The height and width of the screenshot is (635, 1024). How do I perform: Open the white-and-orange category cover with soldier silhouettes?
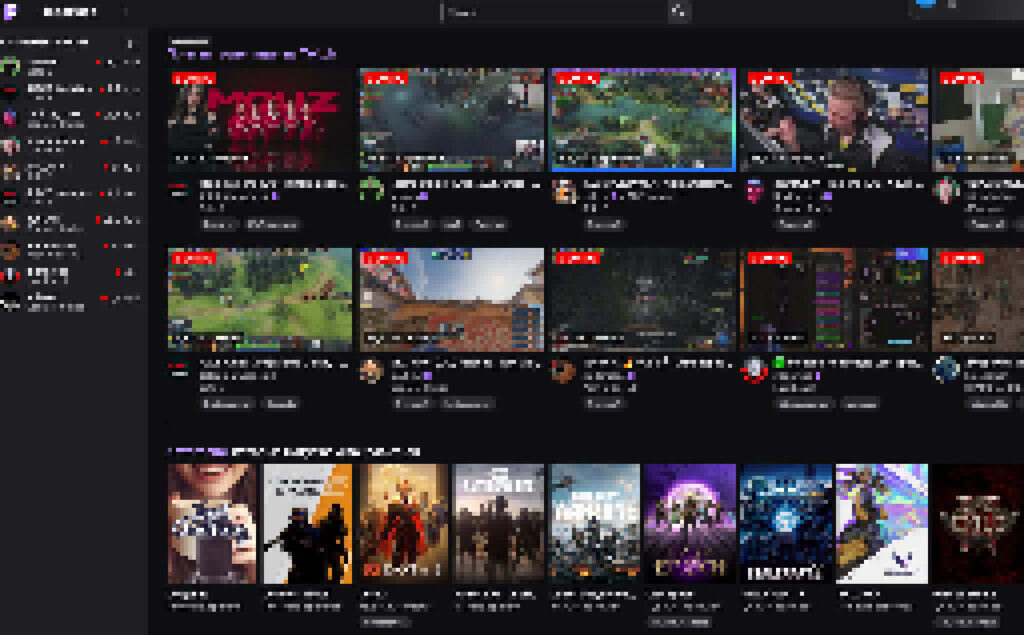(308, 523)
